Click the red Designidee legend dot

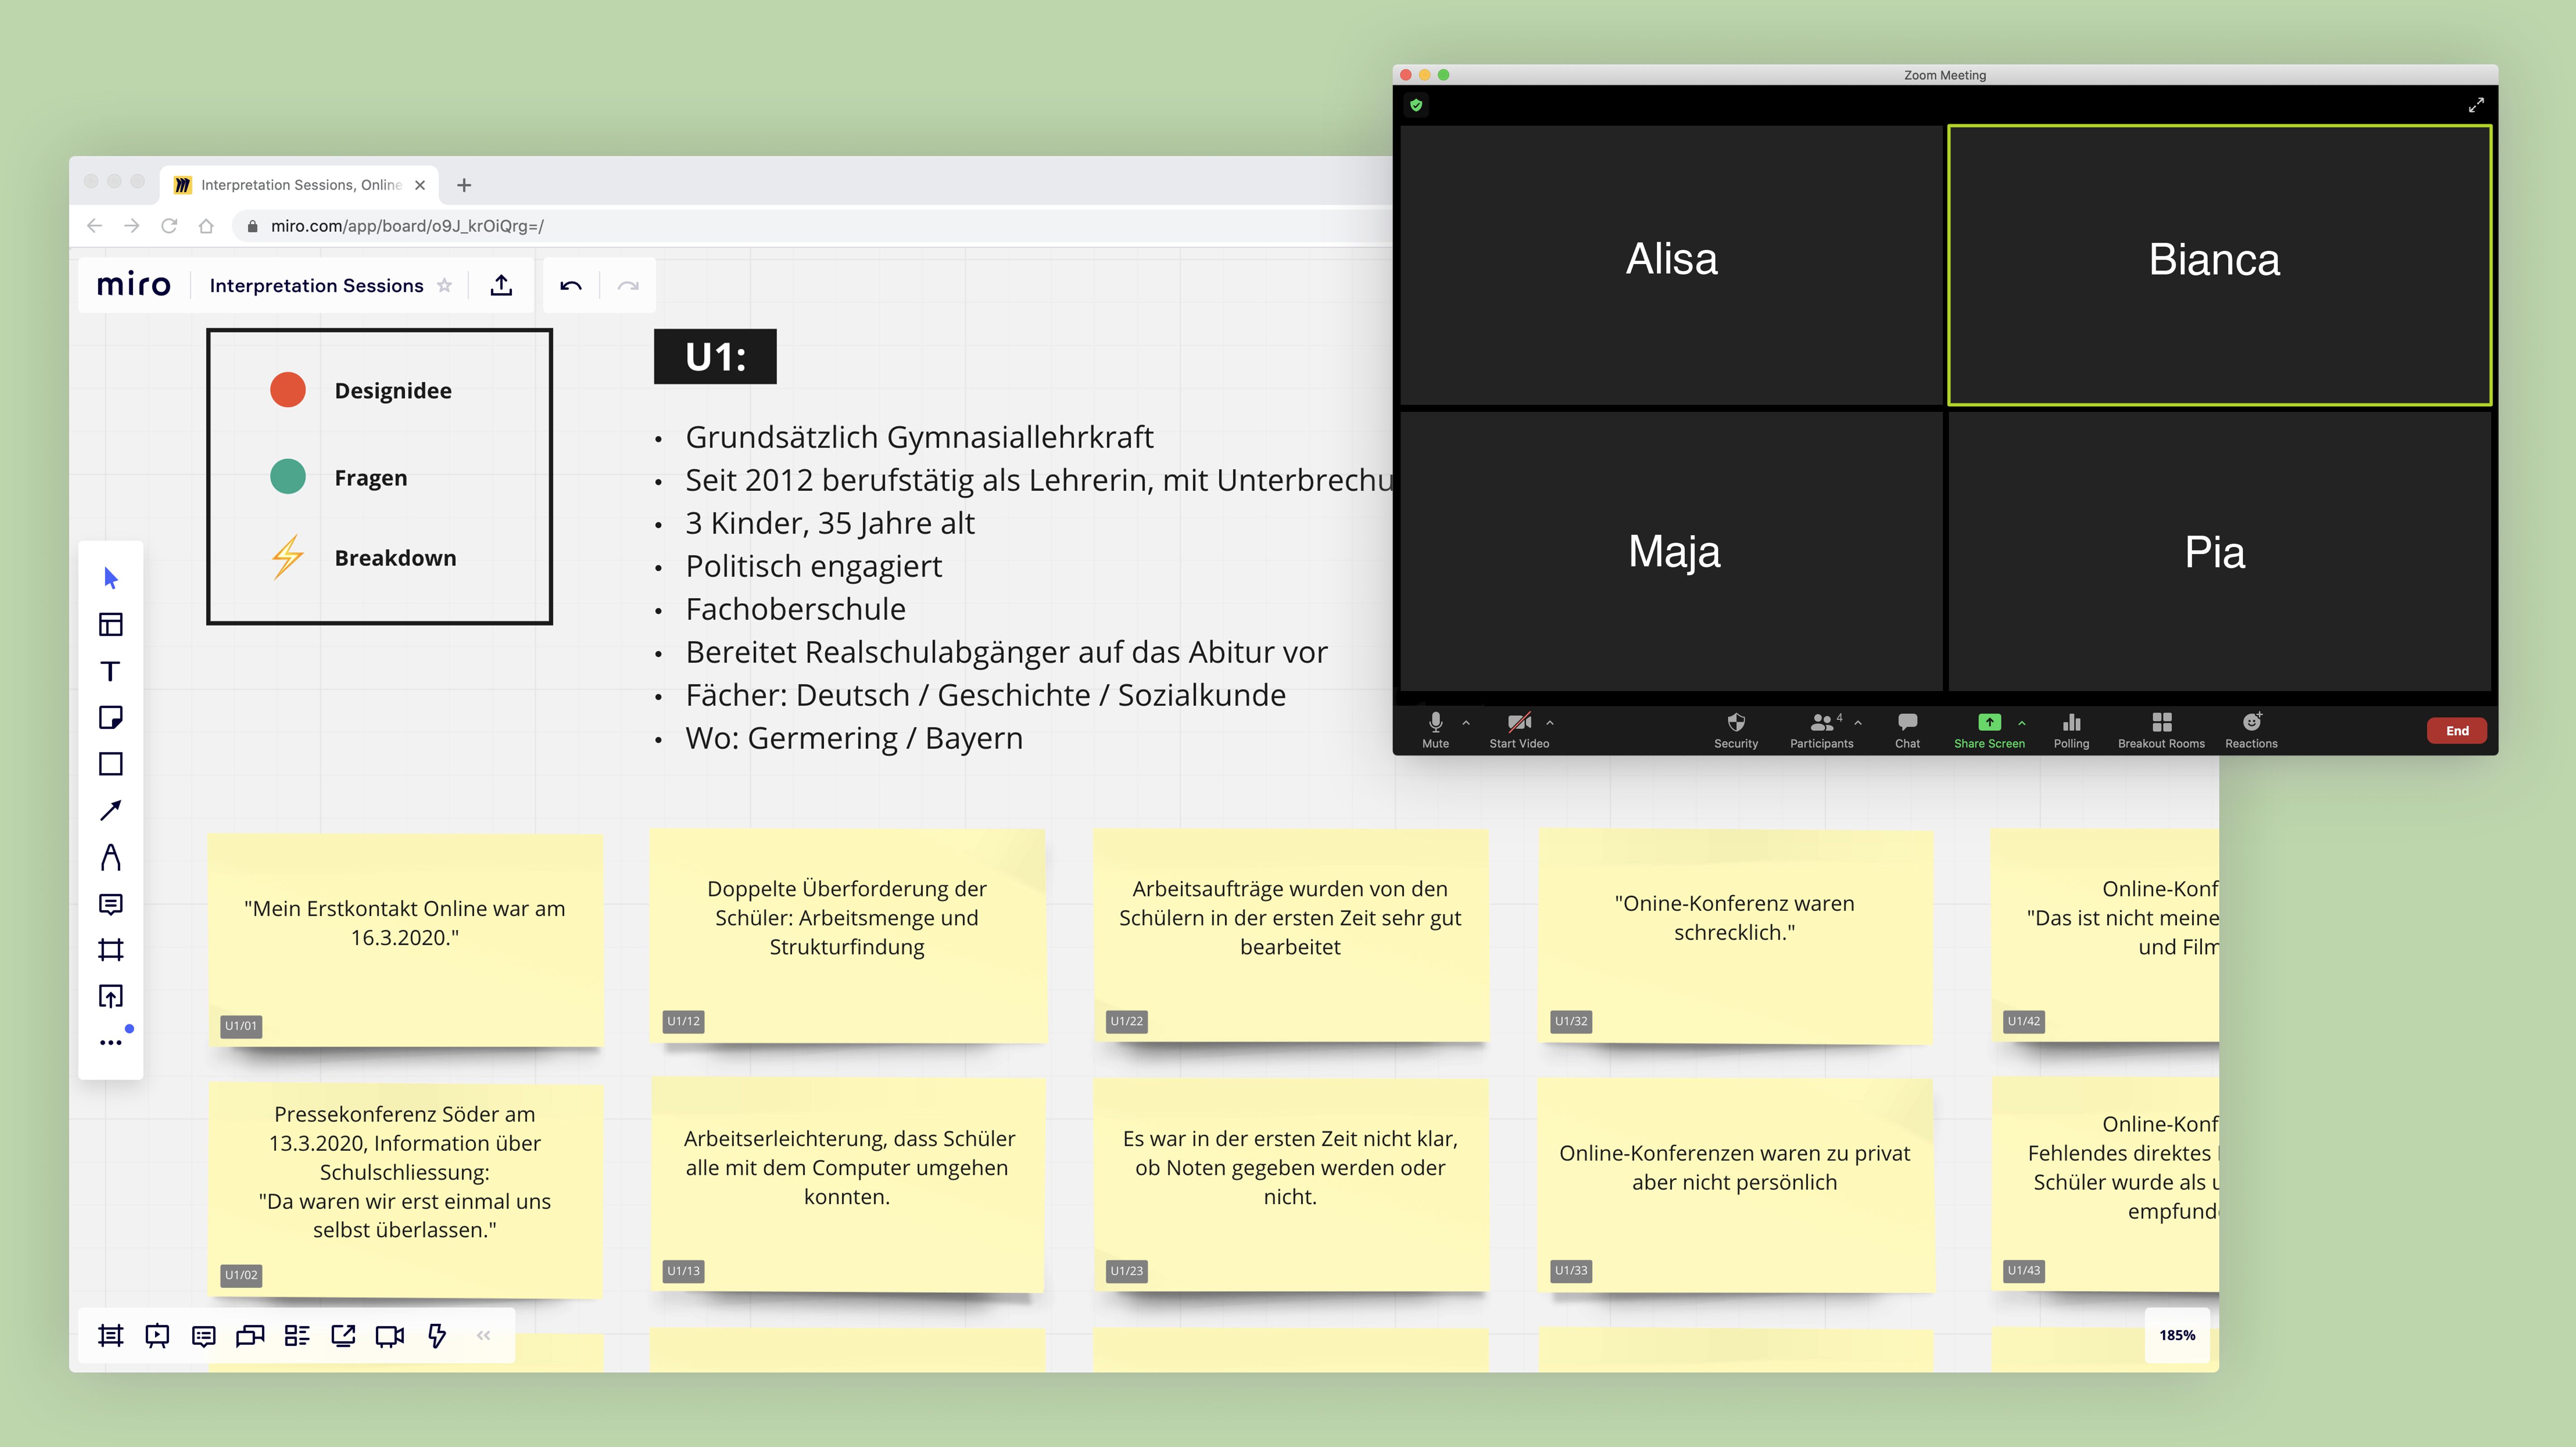point(288,390)
